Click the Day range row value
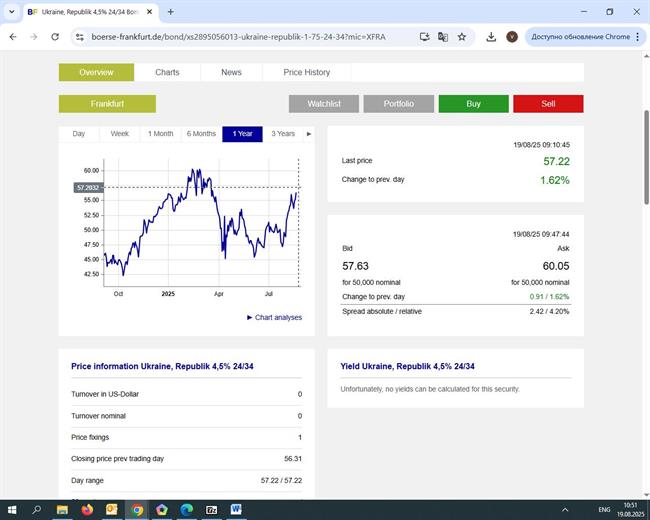Image resolution: width=650 pixels, height=520 pixels. 281,481
